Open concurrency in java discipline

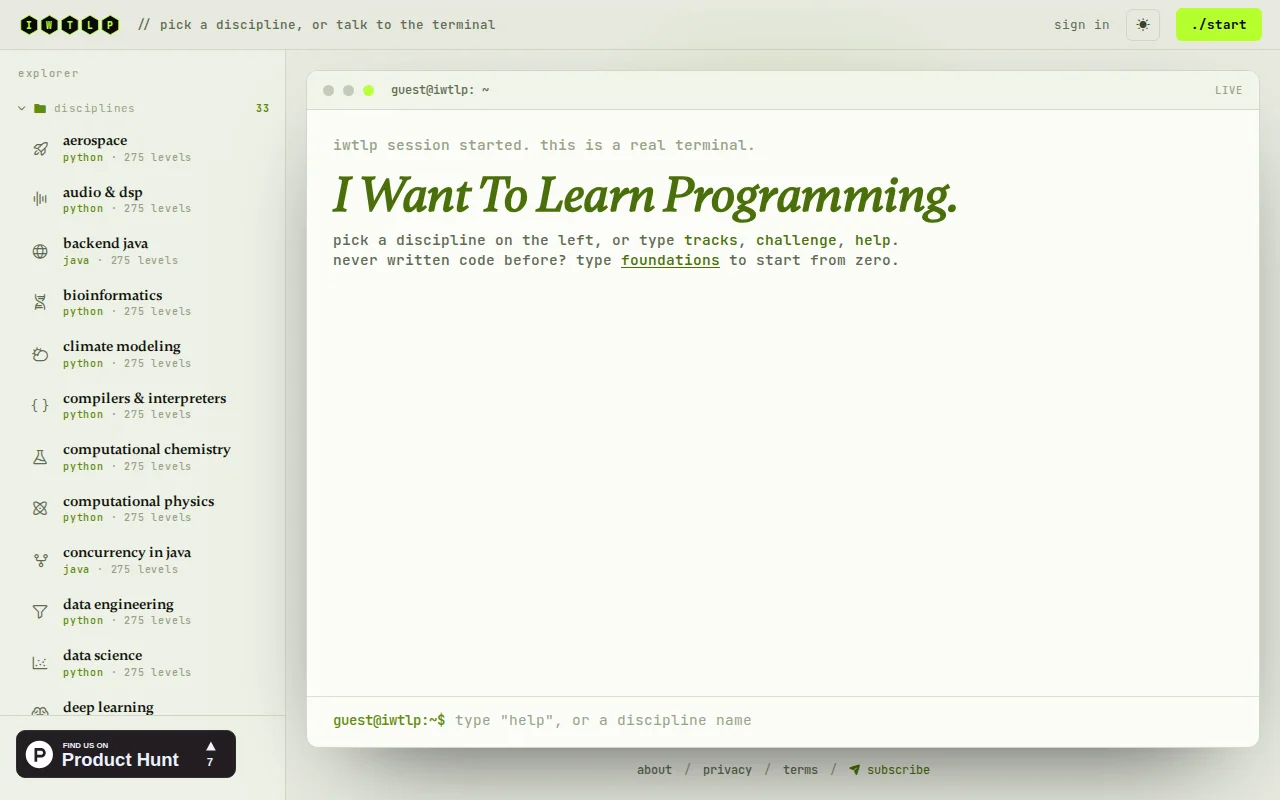[142, 560]
